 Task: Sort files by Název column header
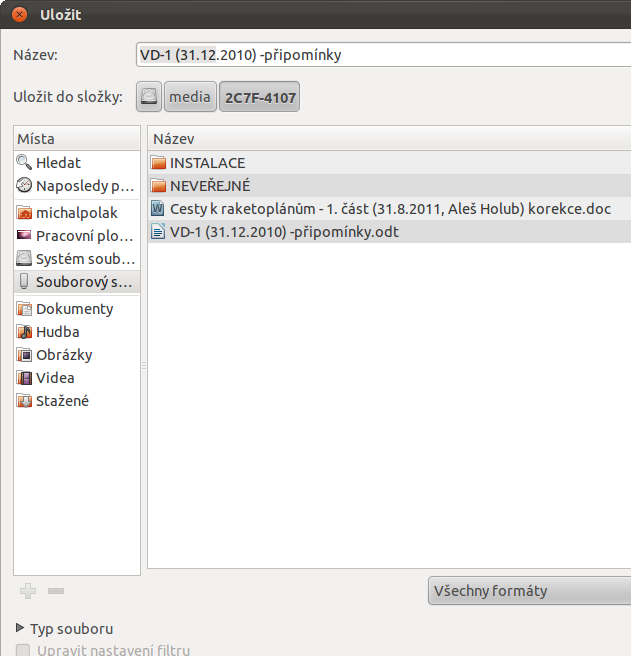[389, 138]
